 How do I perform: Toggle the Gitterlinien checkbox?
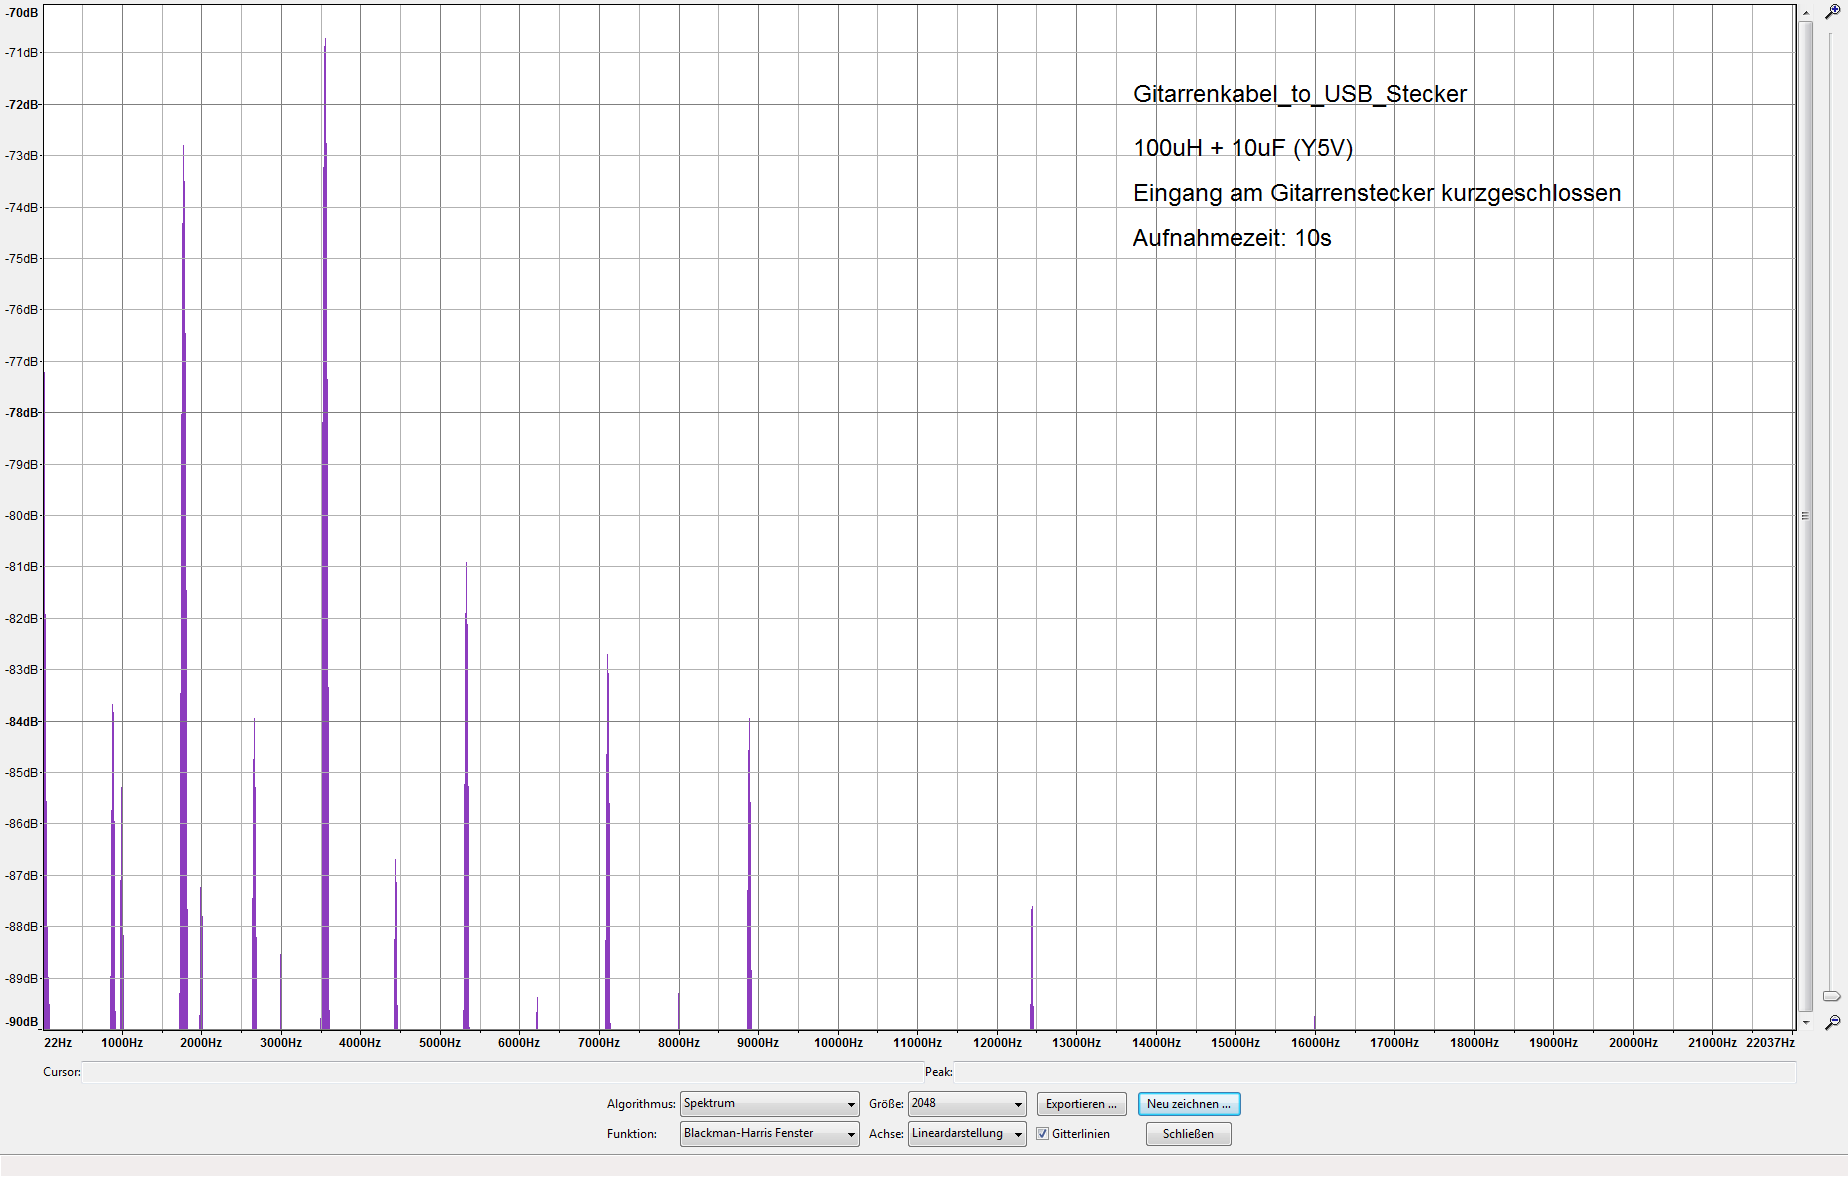1042,1134
